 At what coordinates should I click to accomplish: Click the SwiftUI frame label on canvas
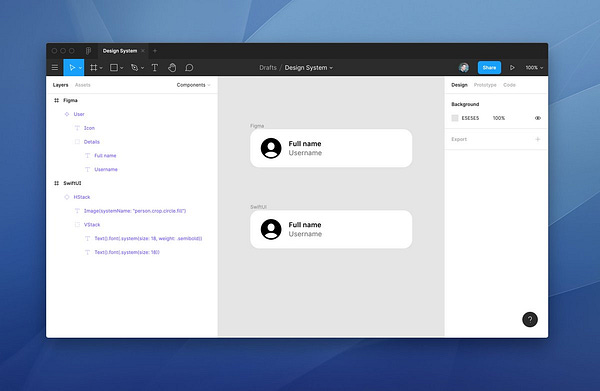pos(258,207)
